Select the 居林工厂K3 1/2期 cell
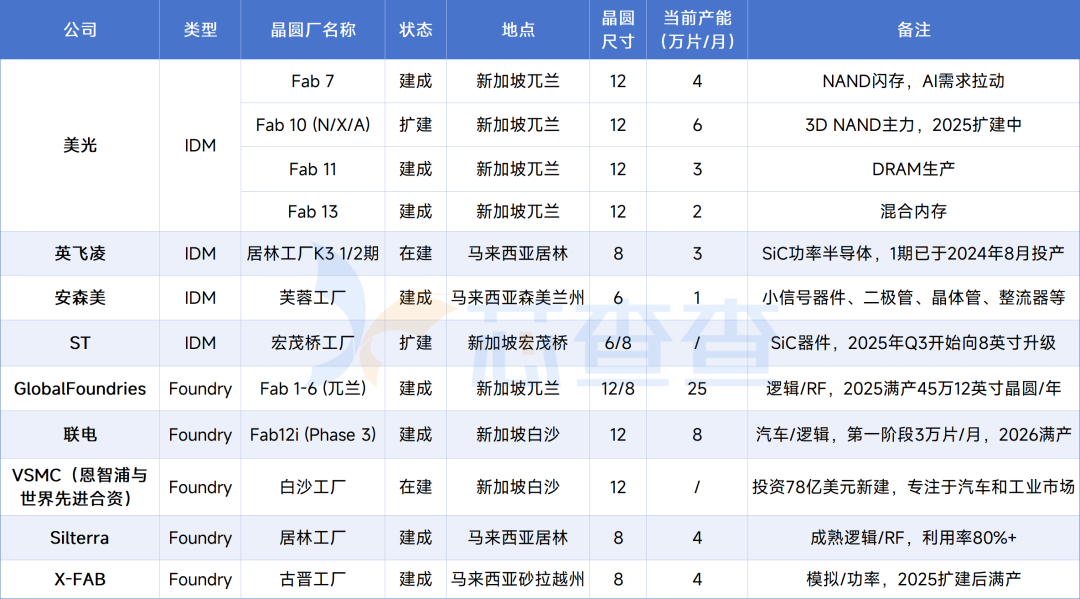The image size is (1080, 599). point(313,253)
